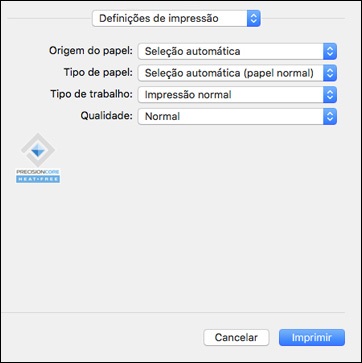Click the PrecisionCore diamond logo
Screen dimensions: 362x363
click(38, 150)
